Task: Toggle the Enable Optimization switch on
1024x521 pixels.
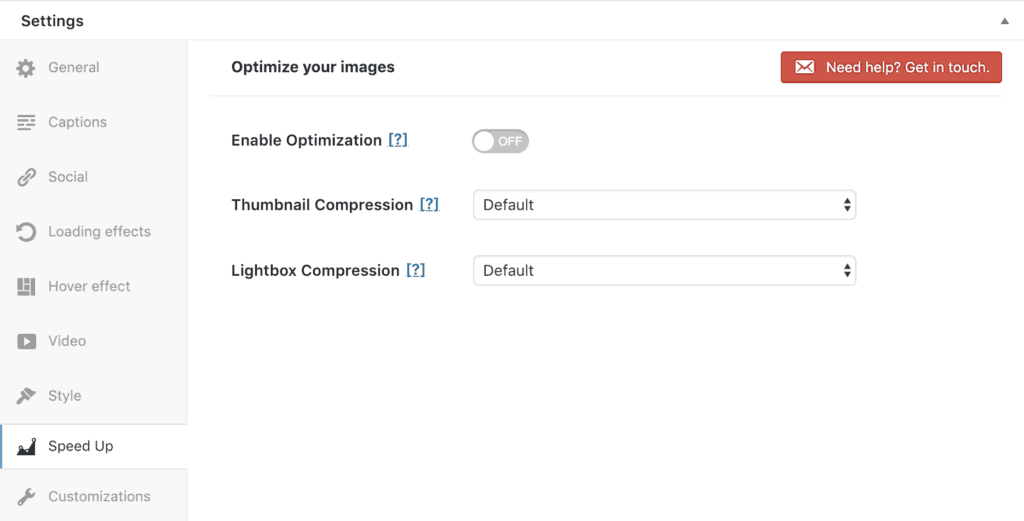Action: (x=500, y=141)
